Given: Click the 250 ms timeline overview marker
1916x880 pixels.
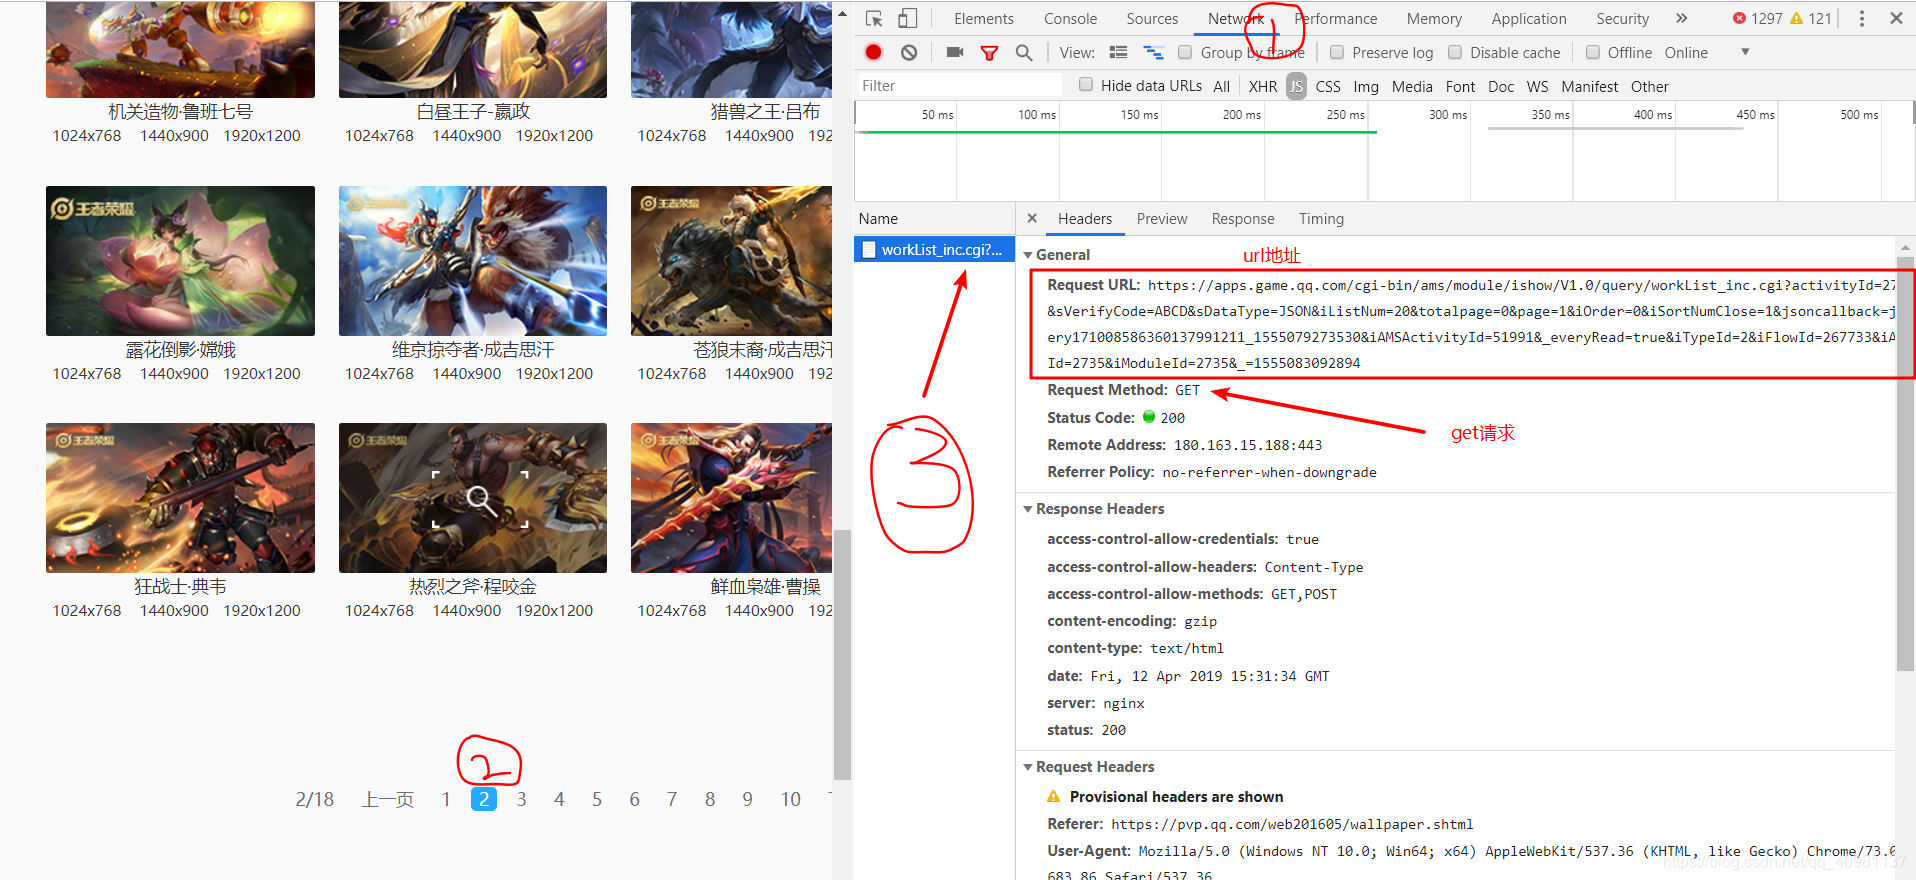Looking at the screenshot, I should click(x=1345, y=115).
